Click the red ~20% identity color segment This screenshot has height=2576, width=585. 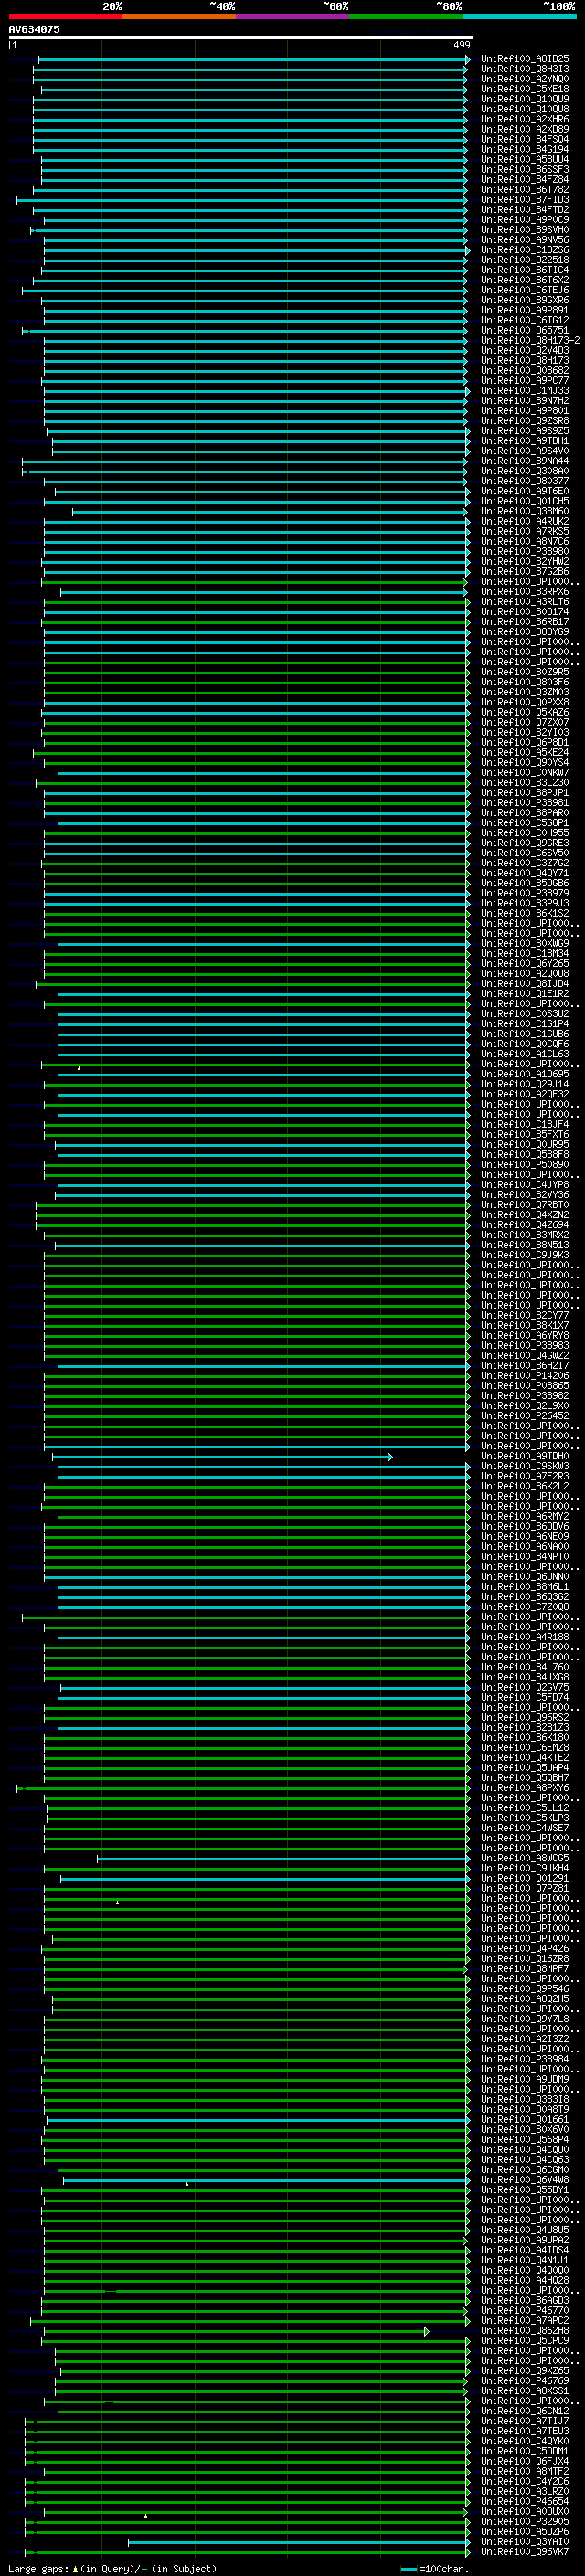pyautogui.click(x=65, y=16)
